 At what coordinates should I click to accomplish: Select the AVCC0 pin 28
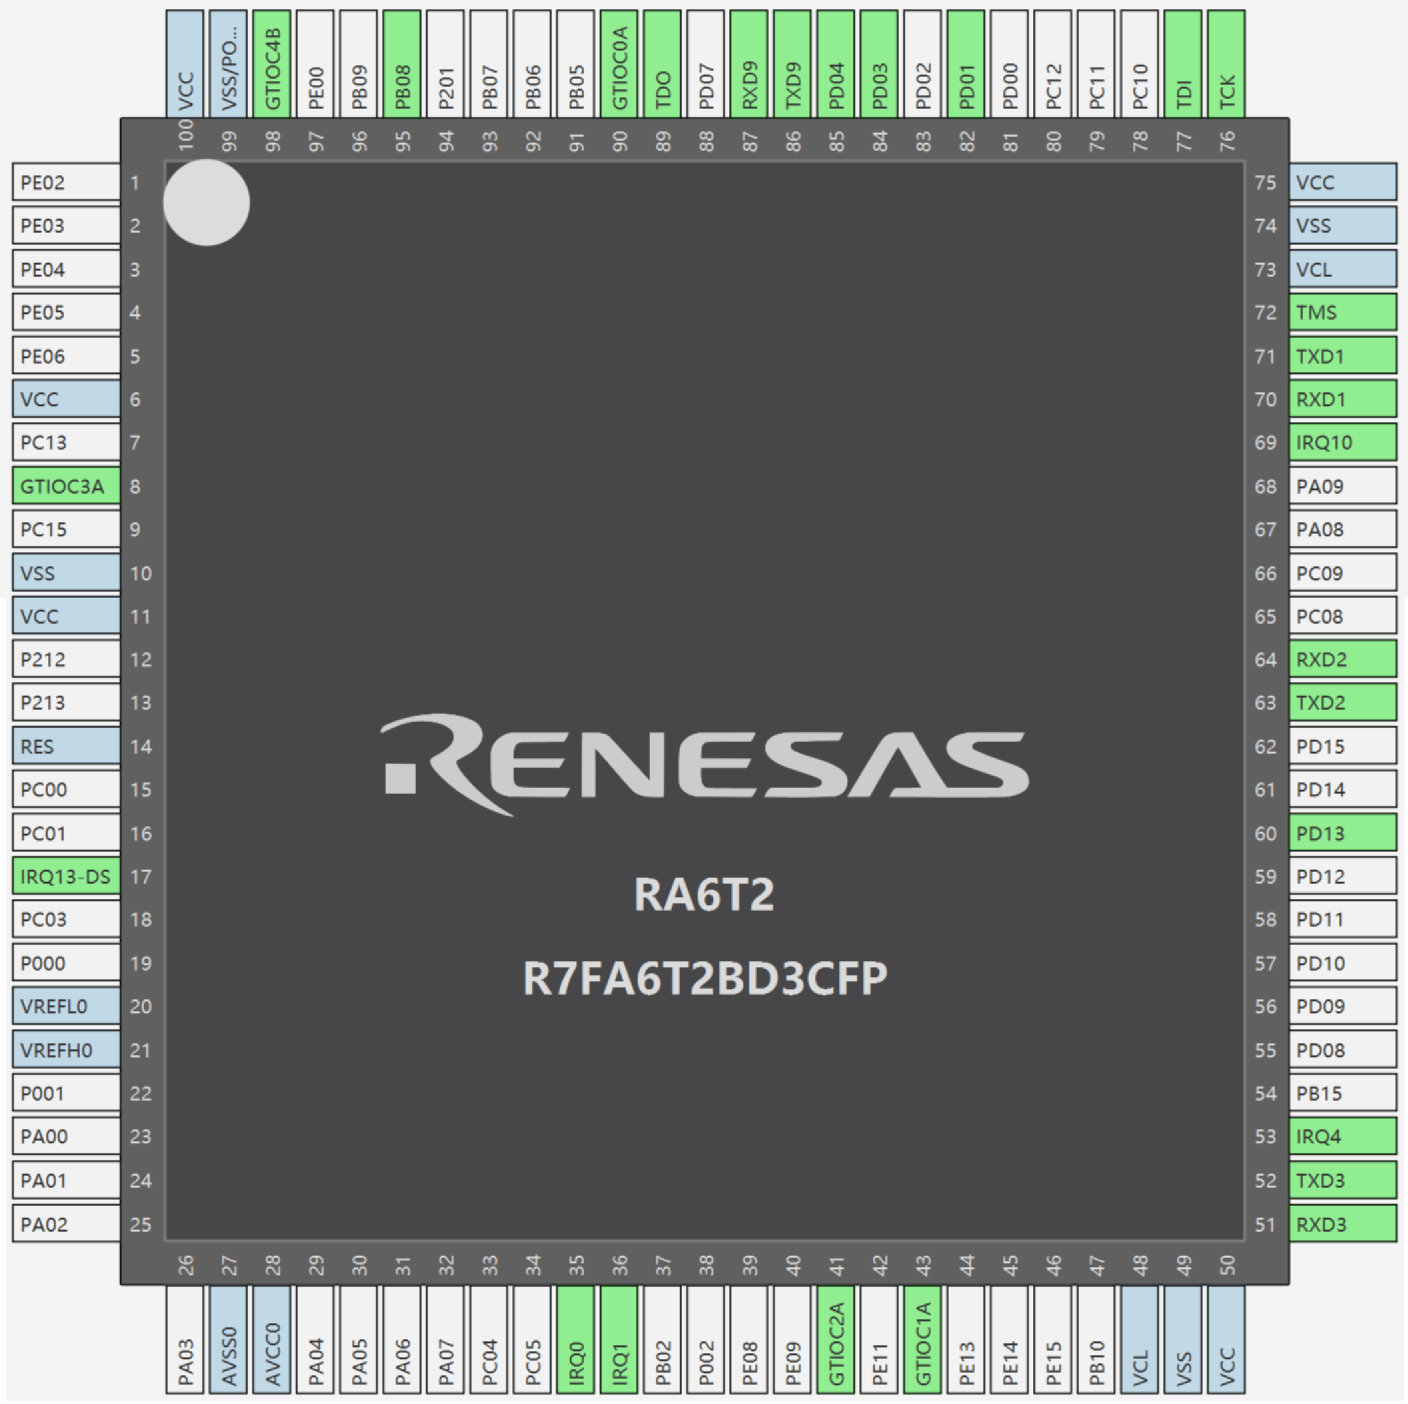click(x=272, y=1339)
